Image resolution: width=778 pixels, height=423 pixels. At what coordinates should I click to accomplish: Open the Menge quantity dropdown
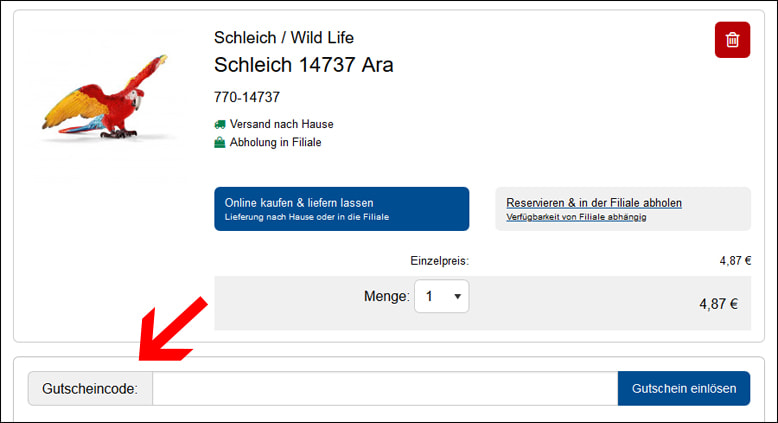442,297
